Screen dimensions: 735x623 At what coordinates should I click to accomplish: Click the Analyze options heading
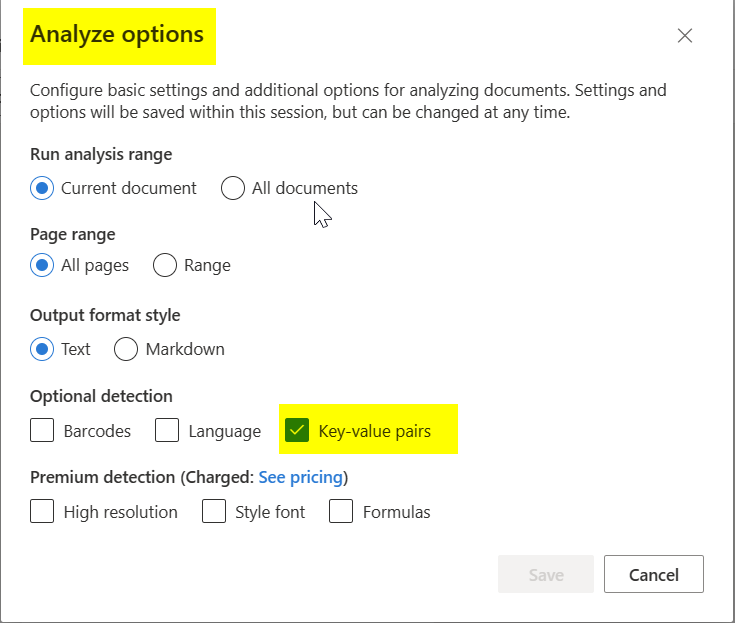coord(117,35)
